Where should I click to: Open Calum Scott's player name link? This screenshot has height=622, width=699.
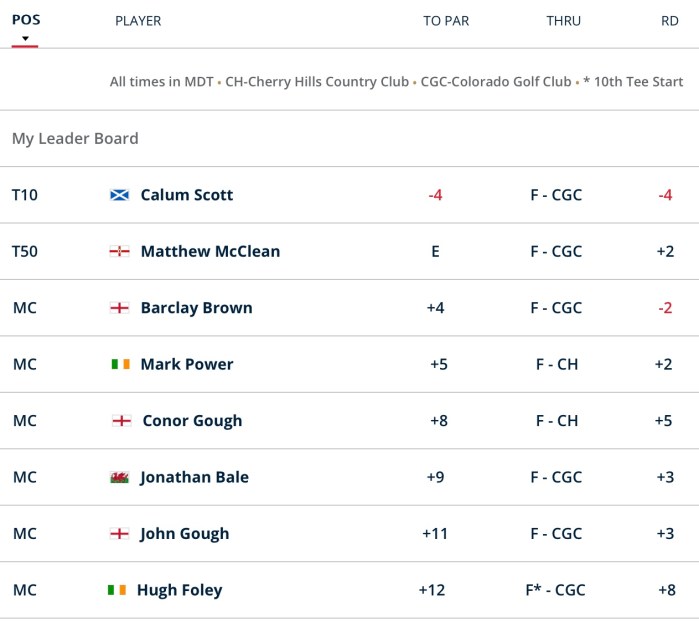[x=187, y=195]
